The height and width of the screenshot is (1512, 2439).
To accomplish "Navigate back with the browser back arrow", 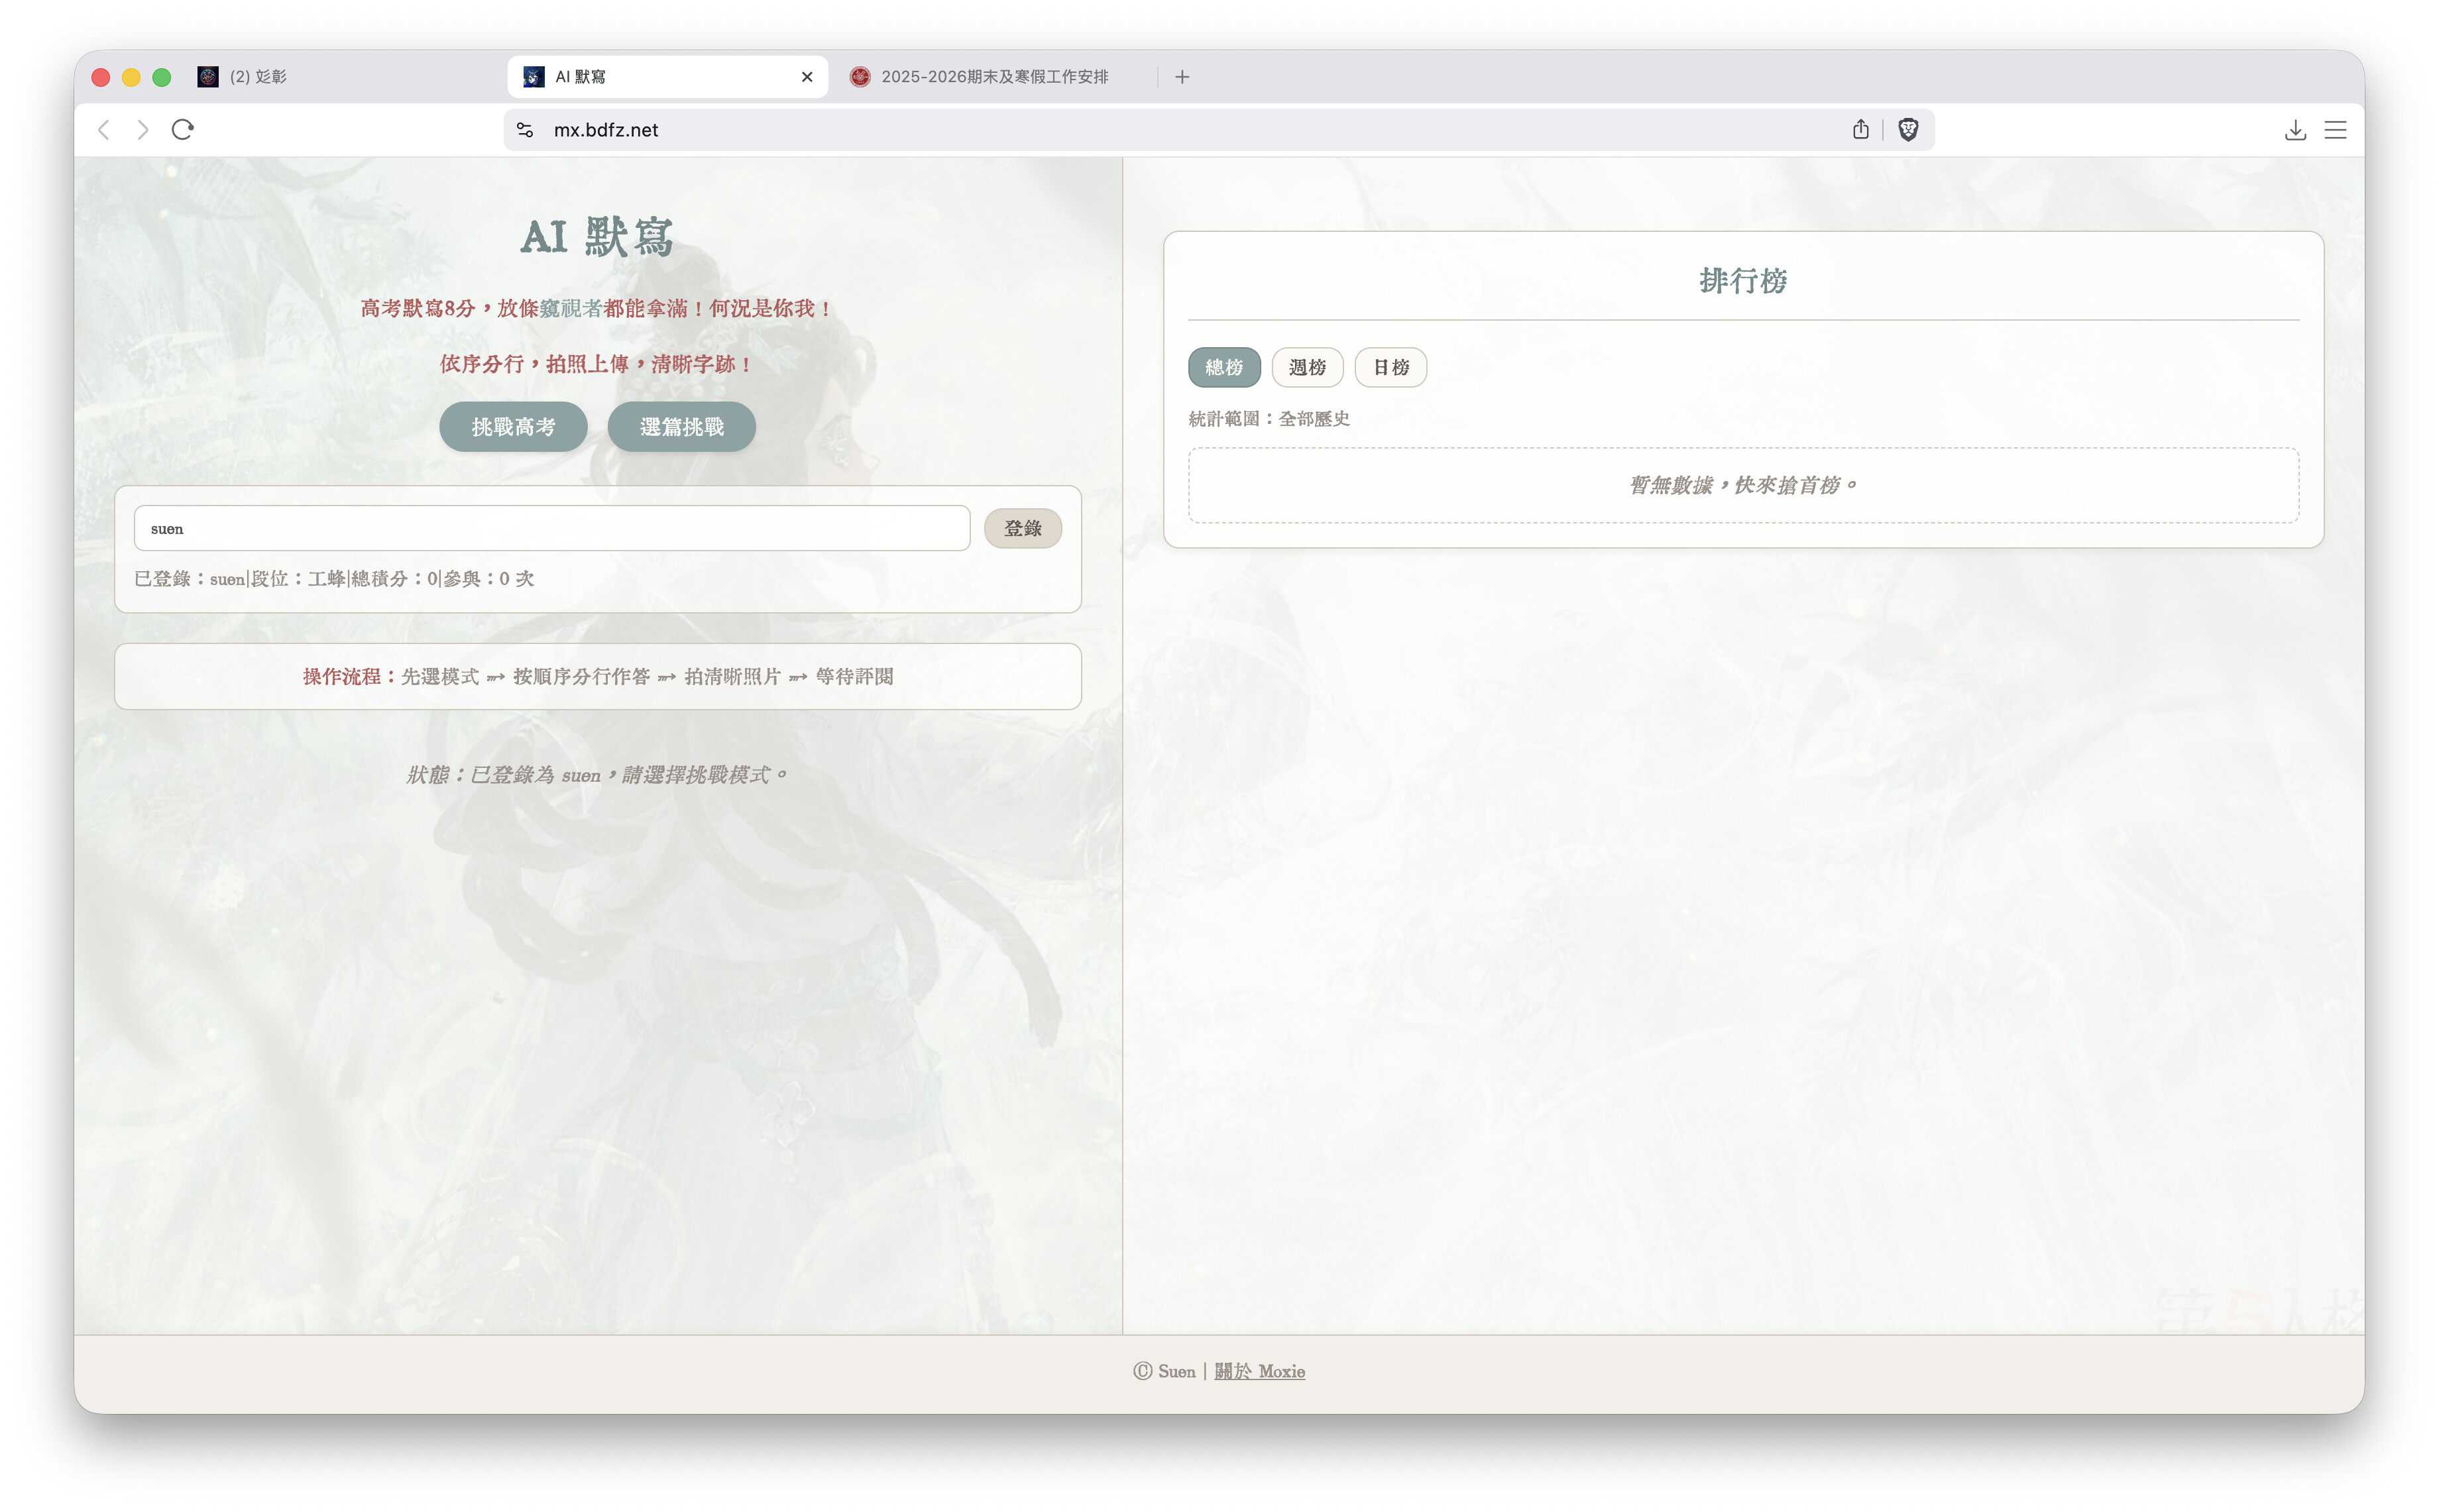I will coord(104,129).
